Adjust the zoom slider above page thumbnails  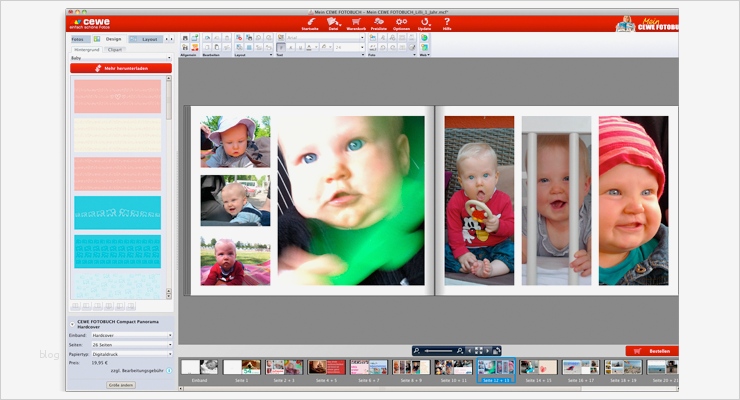click(440, 351)
